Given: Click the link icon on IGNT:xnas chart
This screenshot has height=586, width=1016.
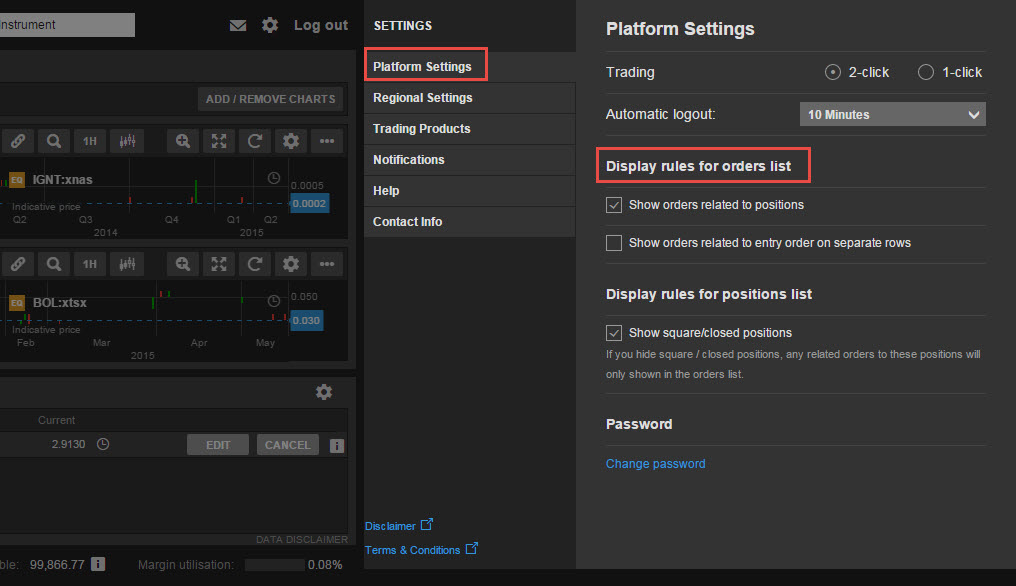Looking at the screenshot, I should [17, 141].
